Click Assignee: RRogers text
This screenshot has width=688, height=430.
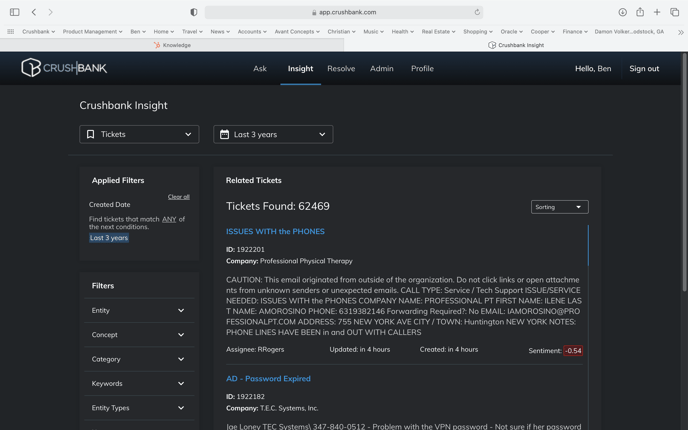(255, 350)
